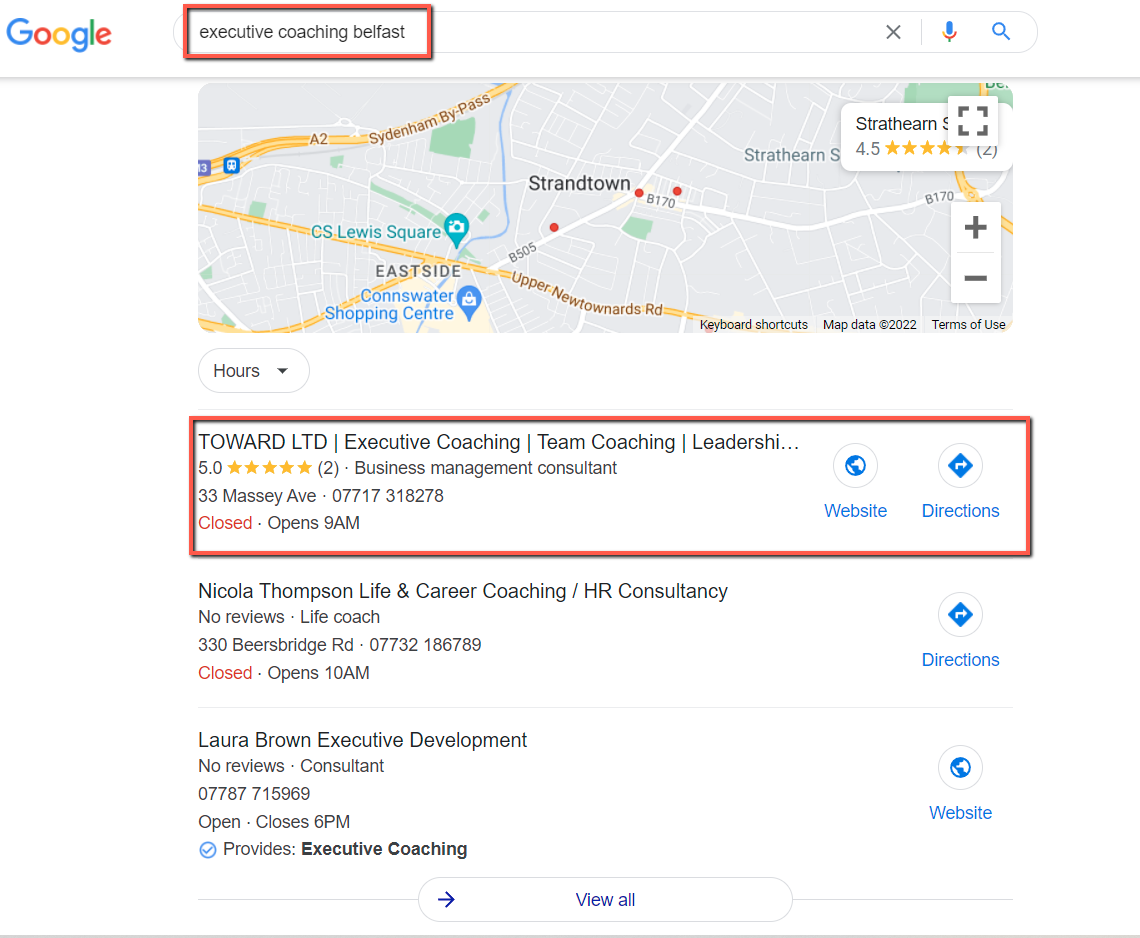The width and height of the screenshot is (1140, 938).
Task: Open Nicola Thompson Life & Career Coaching listing
Action: pos(462,591)
